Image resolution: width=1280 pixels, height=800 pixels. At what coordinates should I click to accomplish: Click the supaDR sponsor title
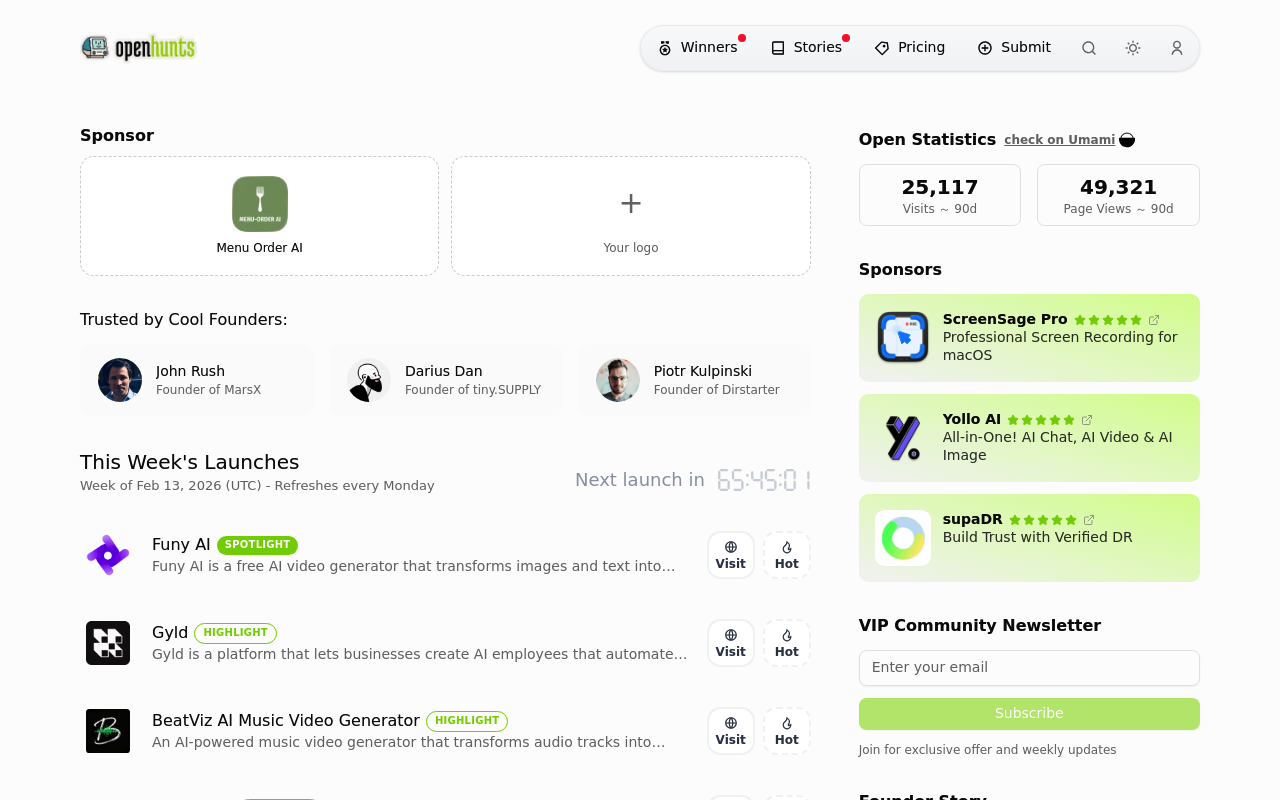tap(973, 519)
